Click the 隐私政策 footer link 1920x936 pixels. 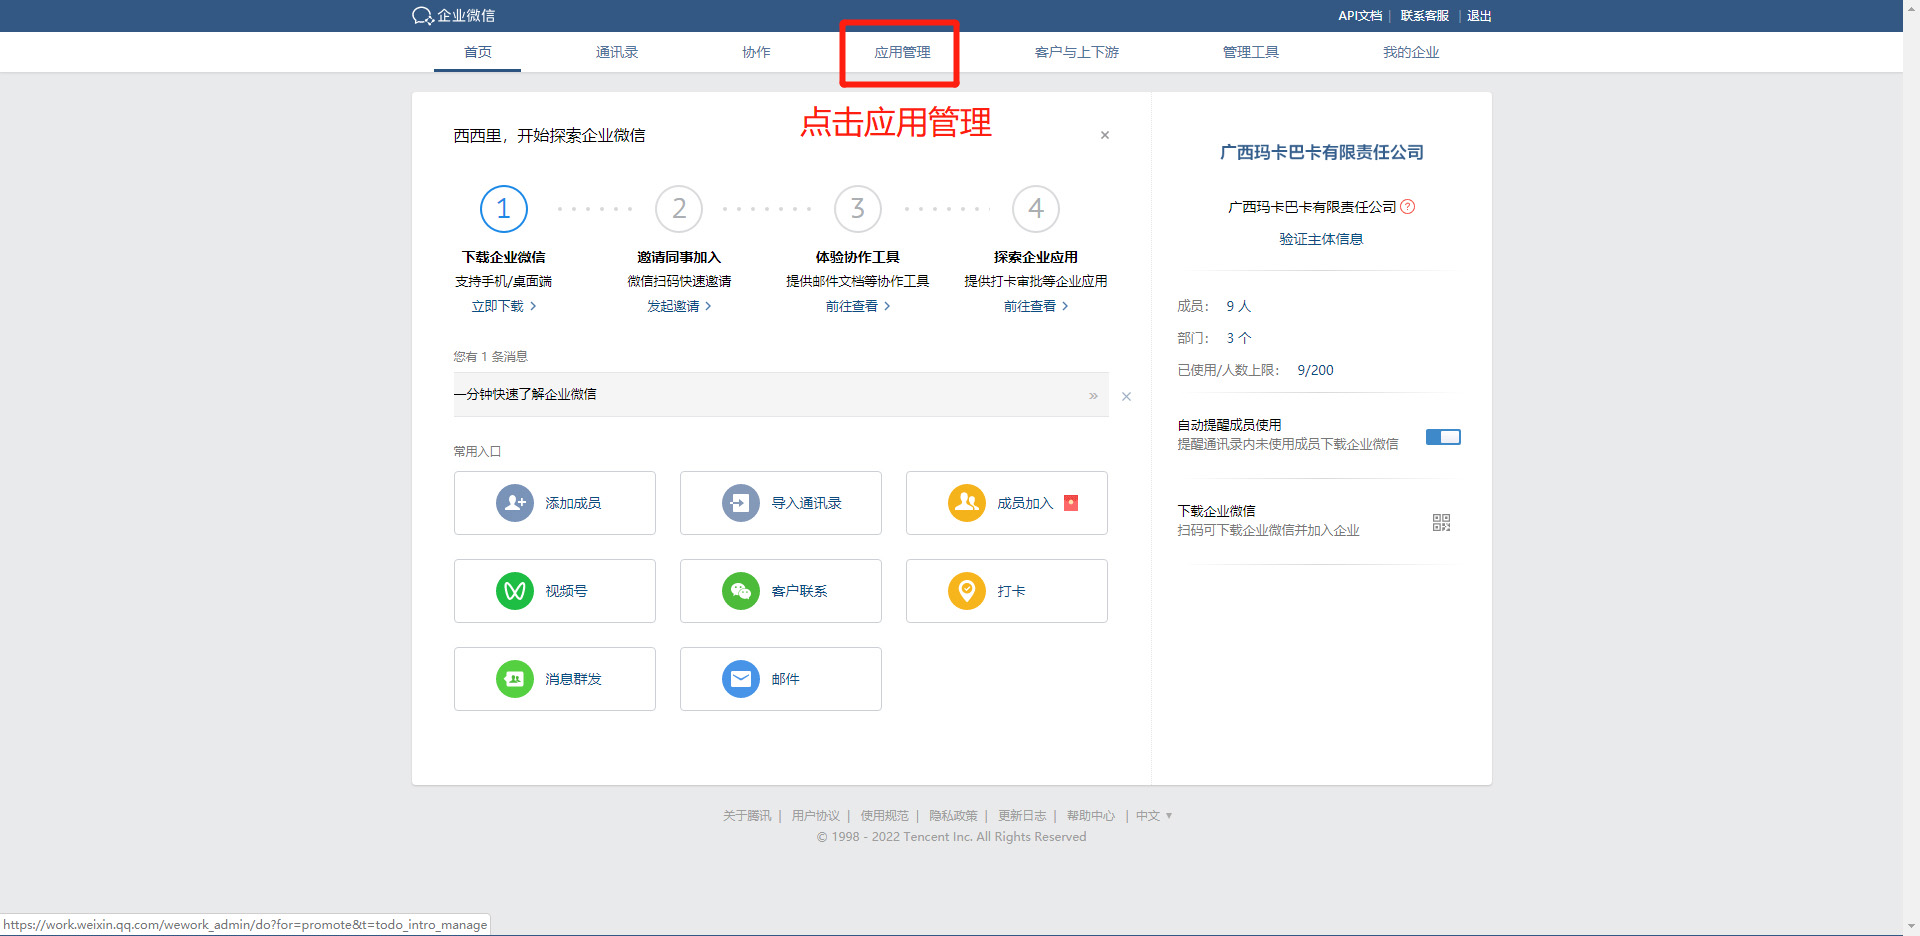pyautogui.click(x=953, y=816)
